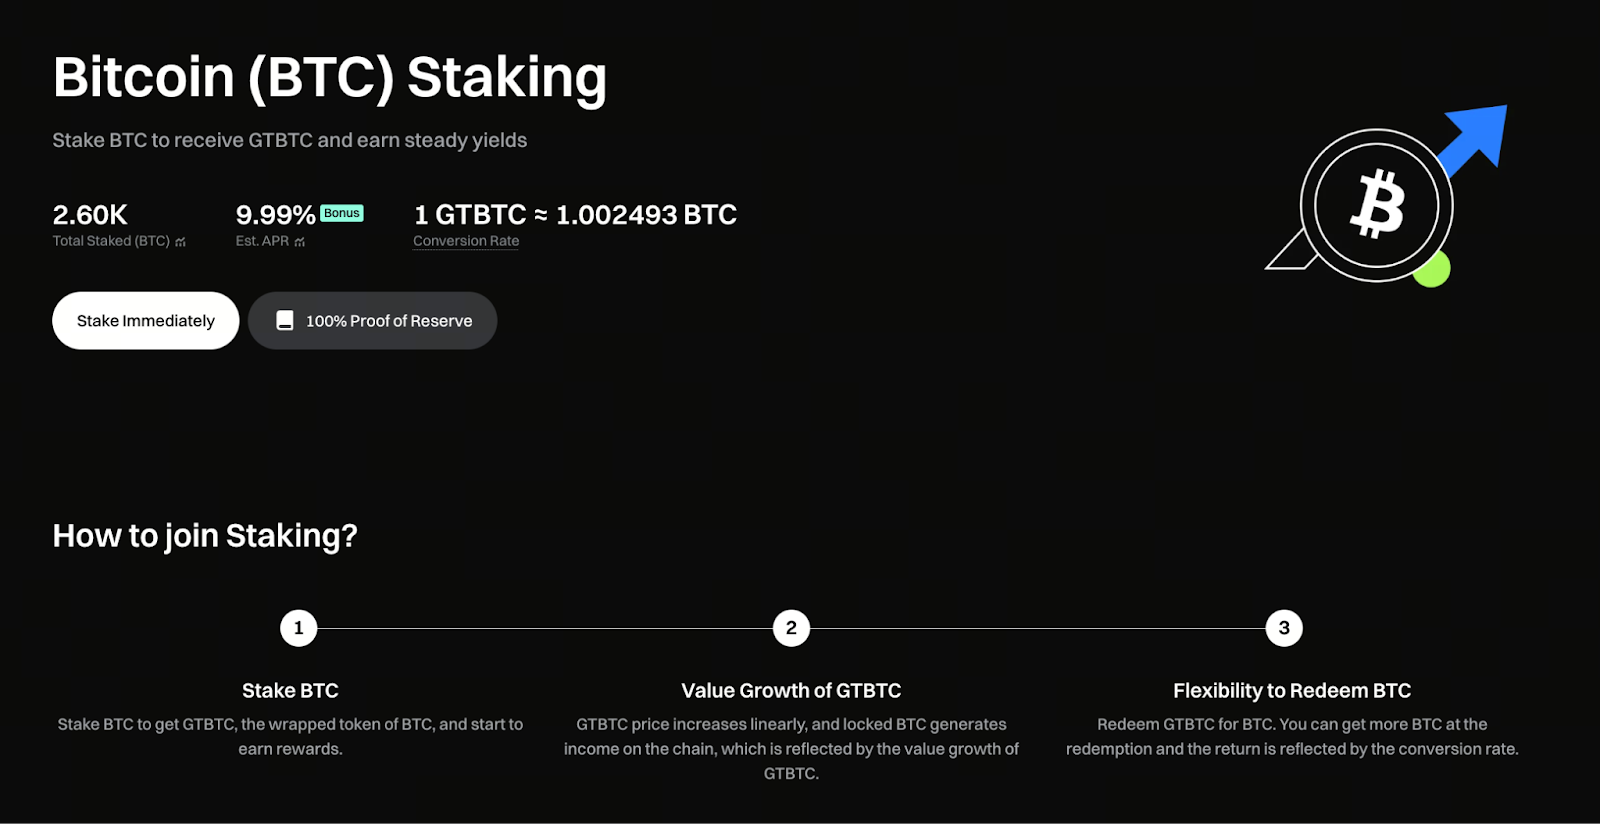Click the Flexibility to Redeem BTC heading
The width and height of the screenshot is (1600, 824).
(1292, 691)
